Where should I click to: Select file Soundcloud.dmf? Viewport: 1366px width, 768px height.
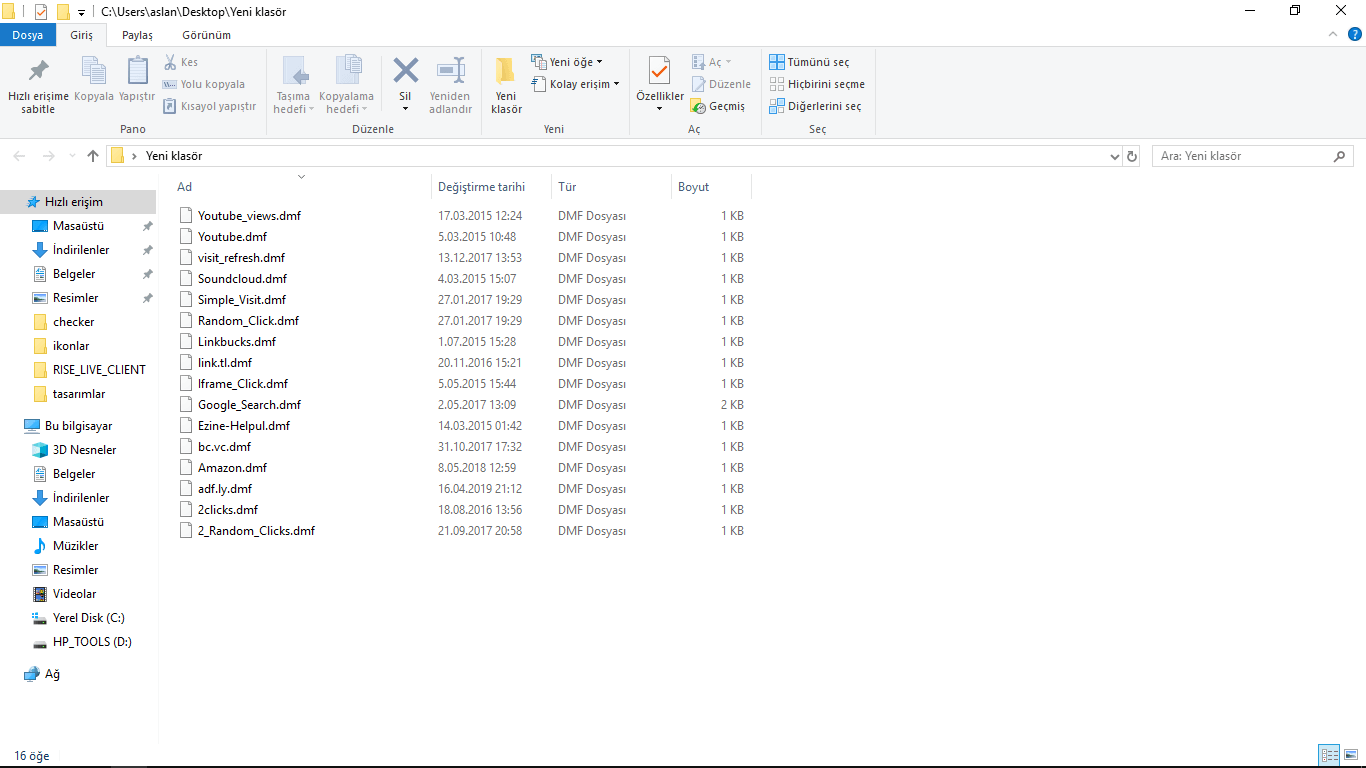(x=242, y=278)
